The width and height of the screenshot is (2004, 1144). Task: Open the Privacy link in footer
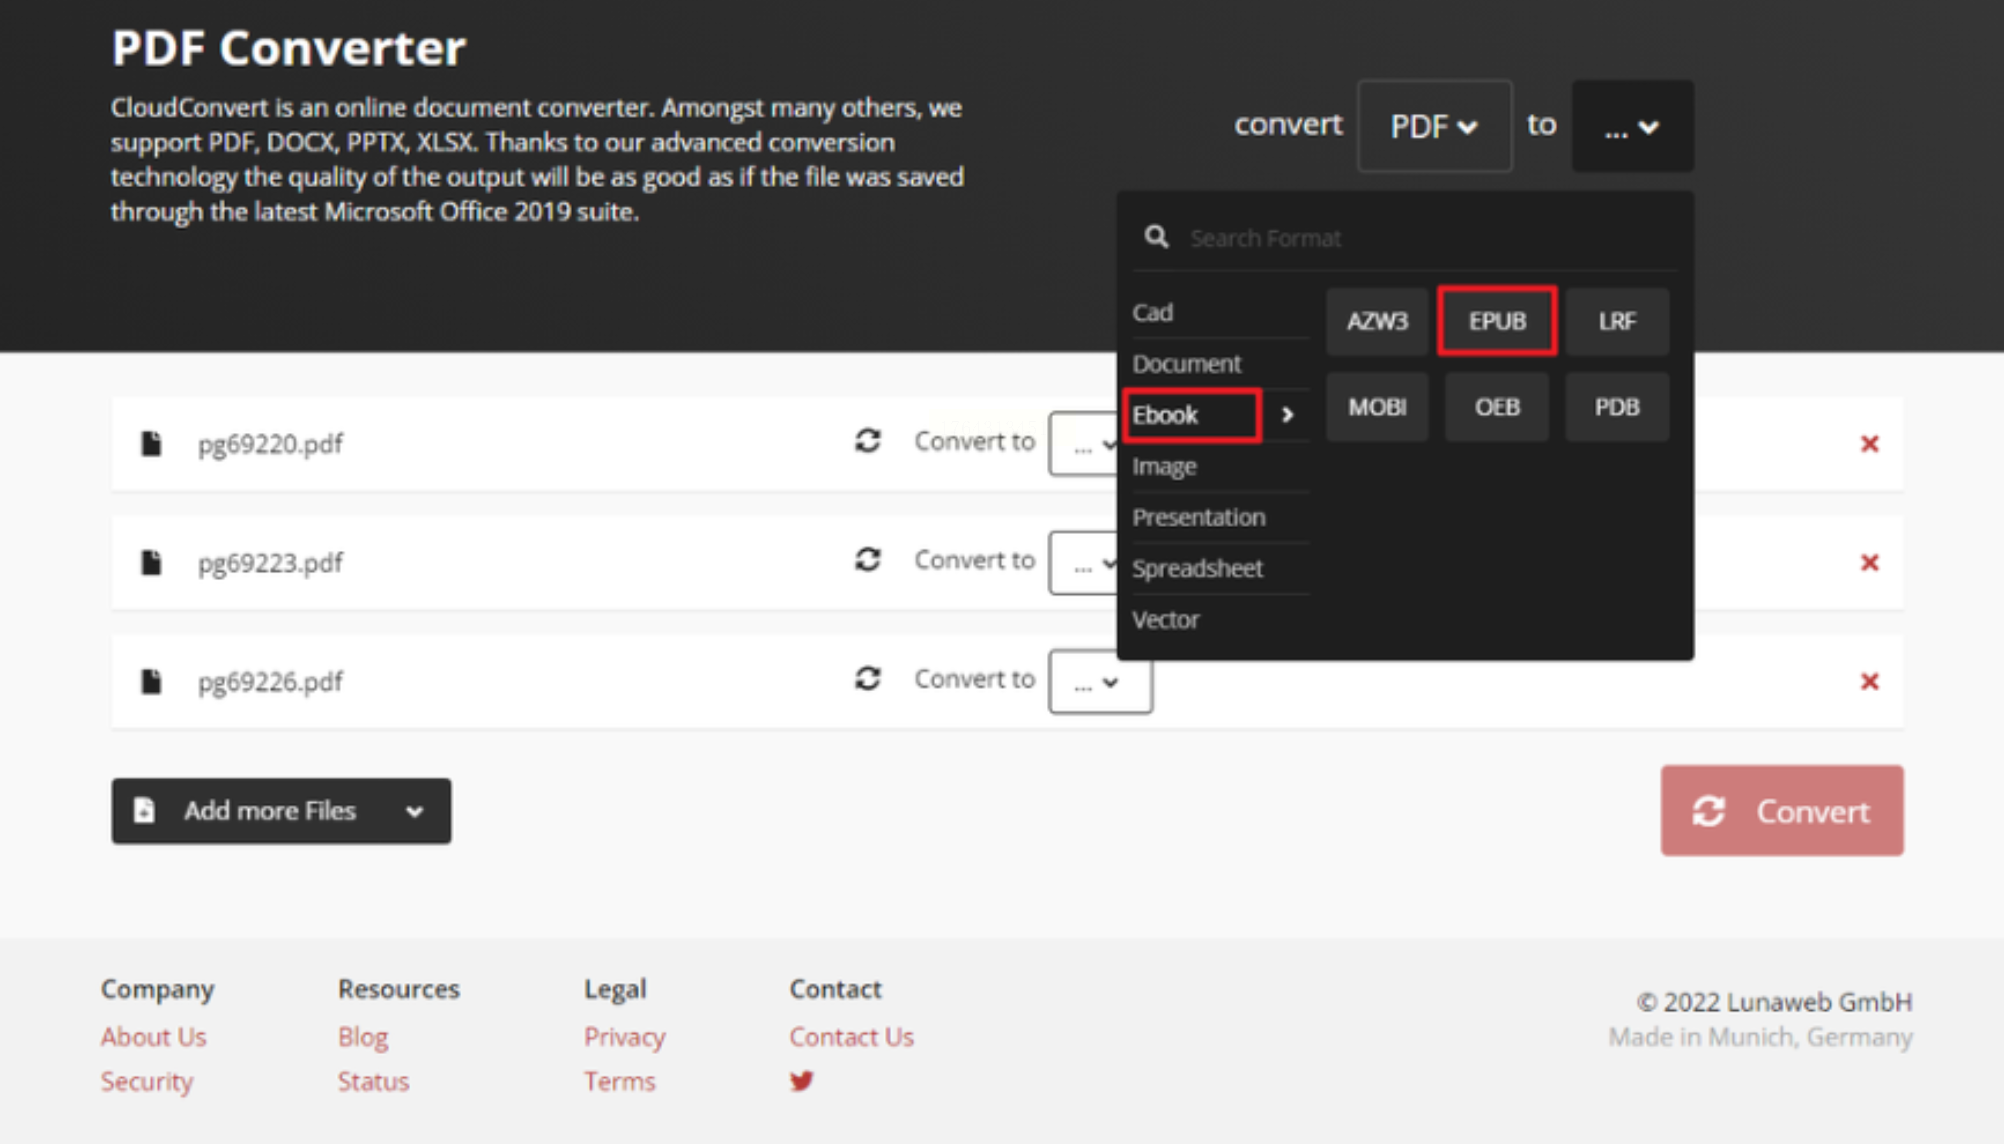[x=624, y=1037]
